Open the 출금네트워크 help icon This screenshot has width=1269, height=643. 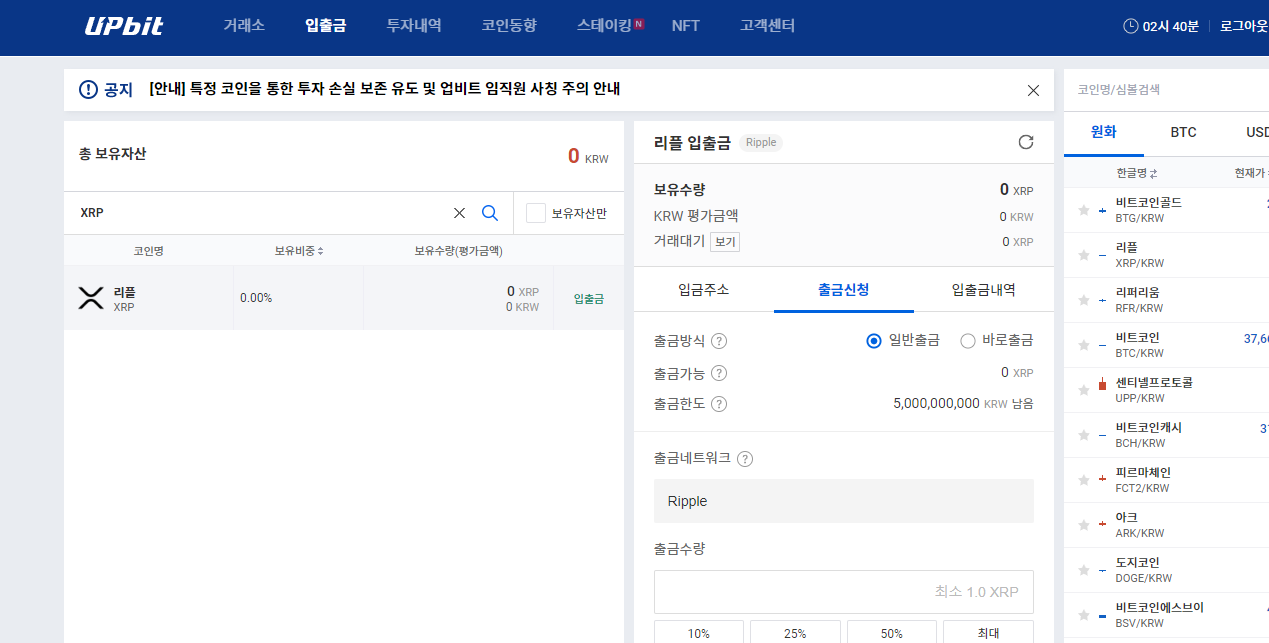(x=744, y=459)
